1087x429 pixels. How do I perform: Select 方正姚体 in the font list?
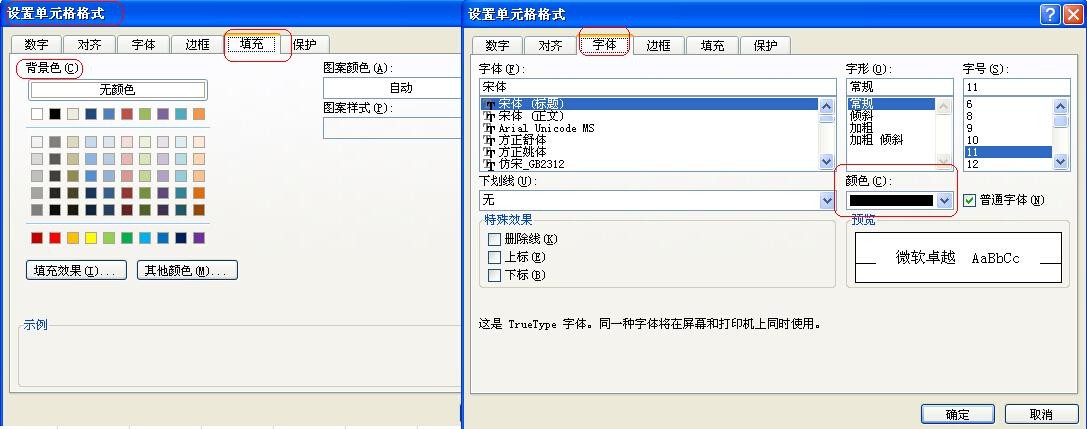pyautogui.click(x=650, y=152)
